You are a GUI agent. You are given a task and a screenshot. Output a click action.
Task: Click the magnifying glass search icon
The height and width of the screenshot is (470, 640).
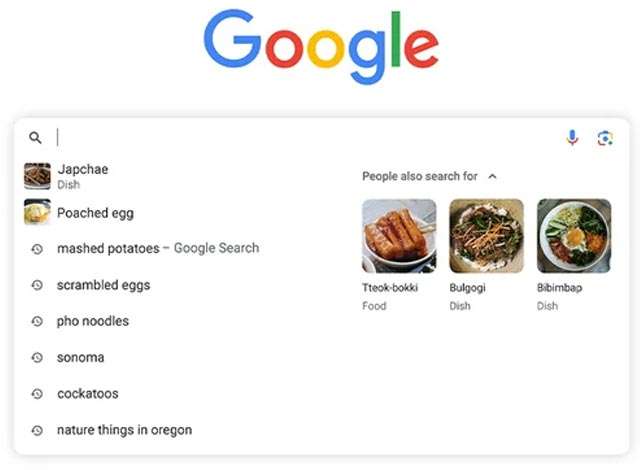coord(35,138)
